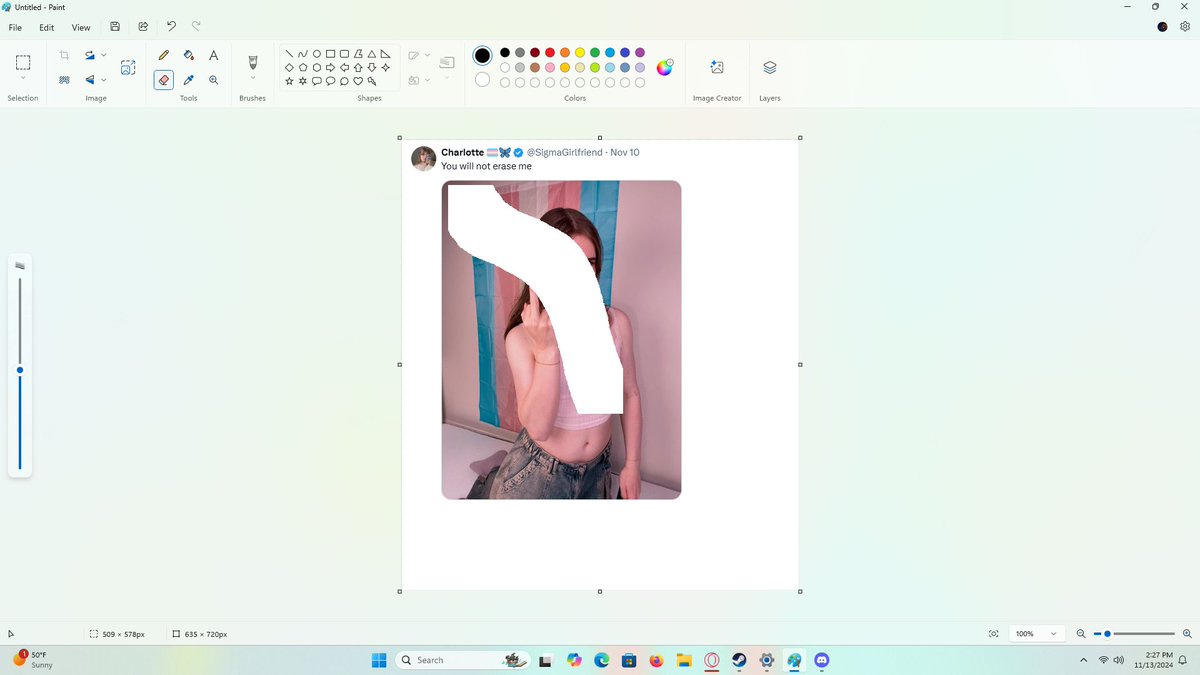The image size is (1200, 675).
Task: Click the canvas bottom-right resize handle
Action: (800, 592)
